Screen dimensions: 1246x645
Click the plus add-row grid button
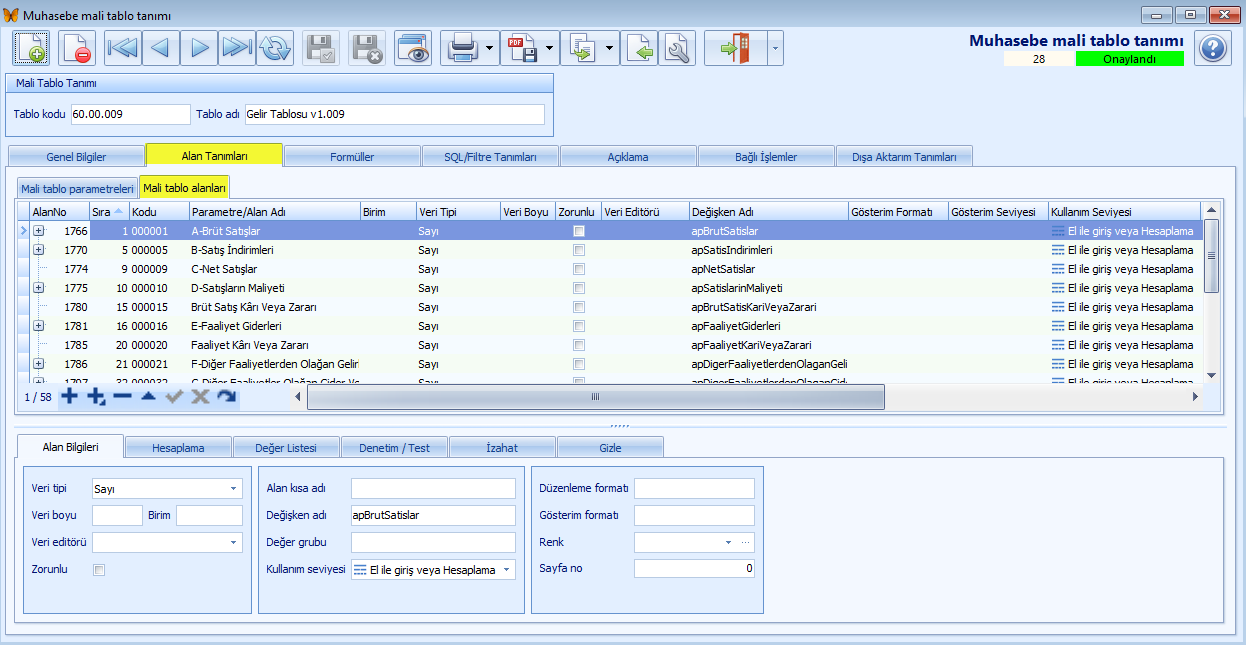pos(69,397)
